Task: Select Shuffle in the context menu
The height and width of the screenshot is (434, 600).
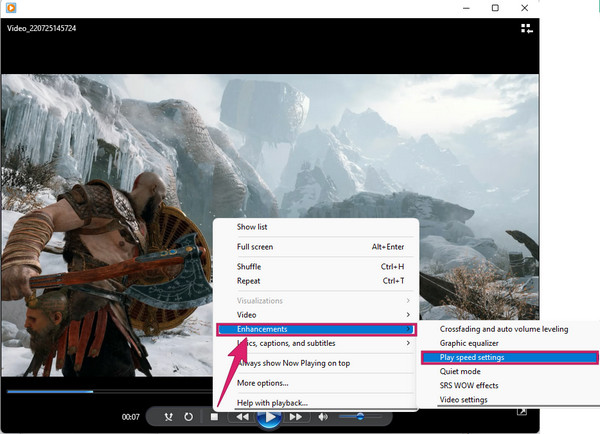Action: coord(316,267)
